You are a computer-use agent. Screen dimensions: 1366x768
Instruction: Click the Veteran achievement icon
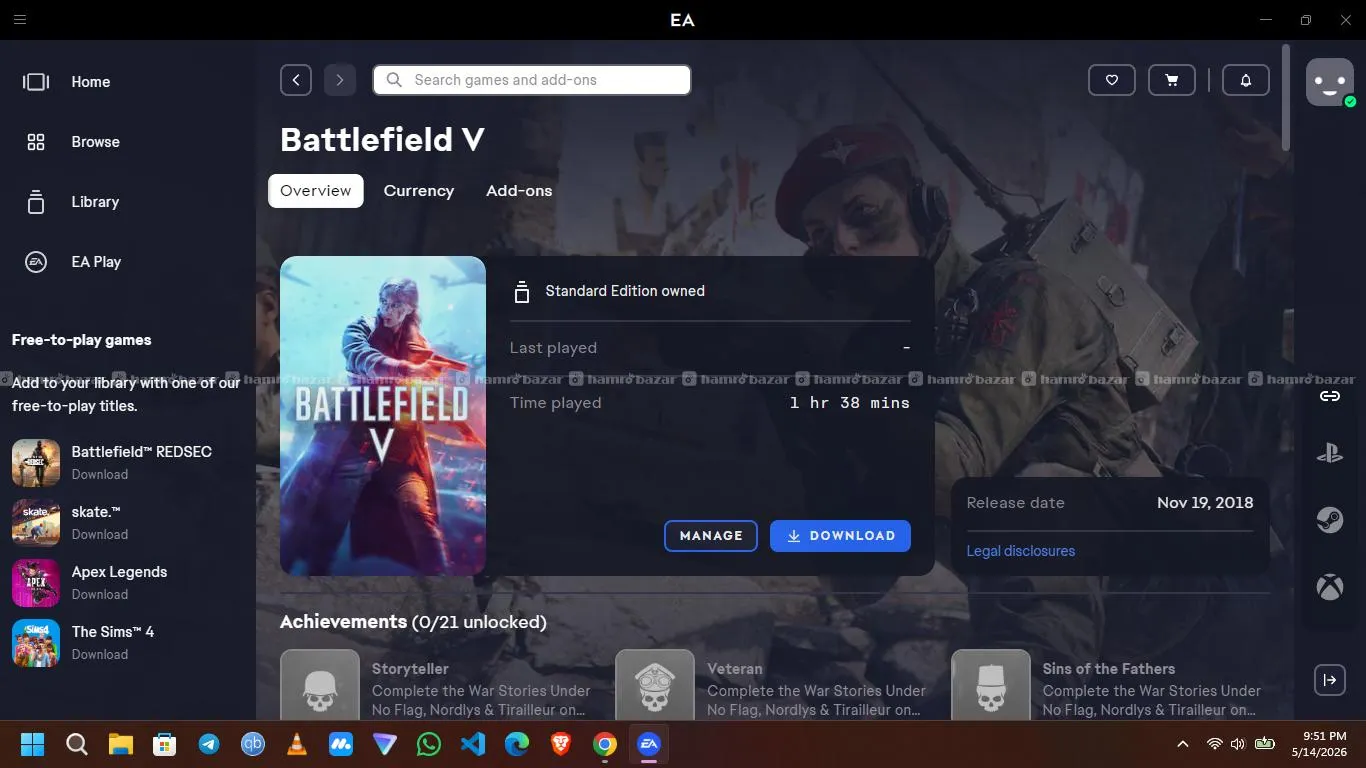pyautogui.click(x=655, y=684)
